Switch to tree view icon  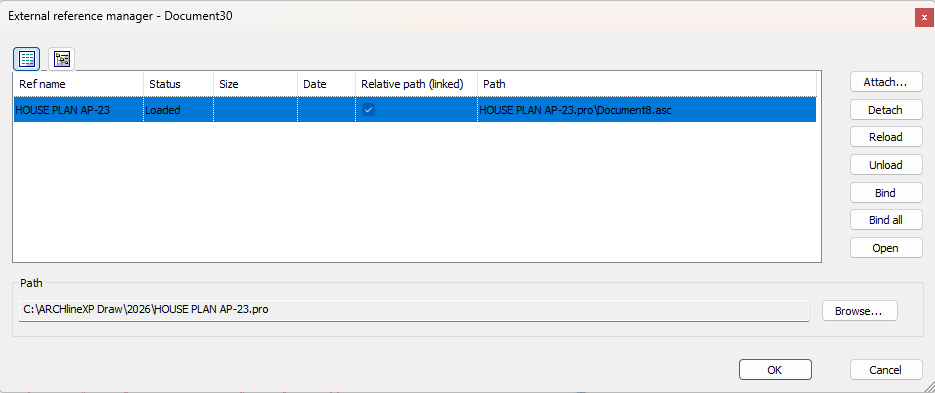pyautogui.click(x=61, y=58)
